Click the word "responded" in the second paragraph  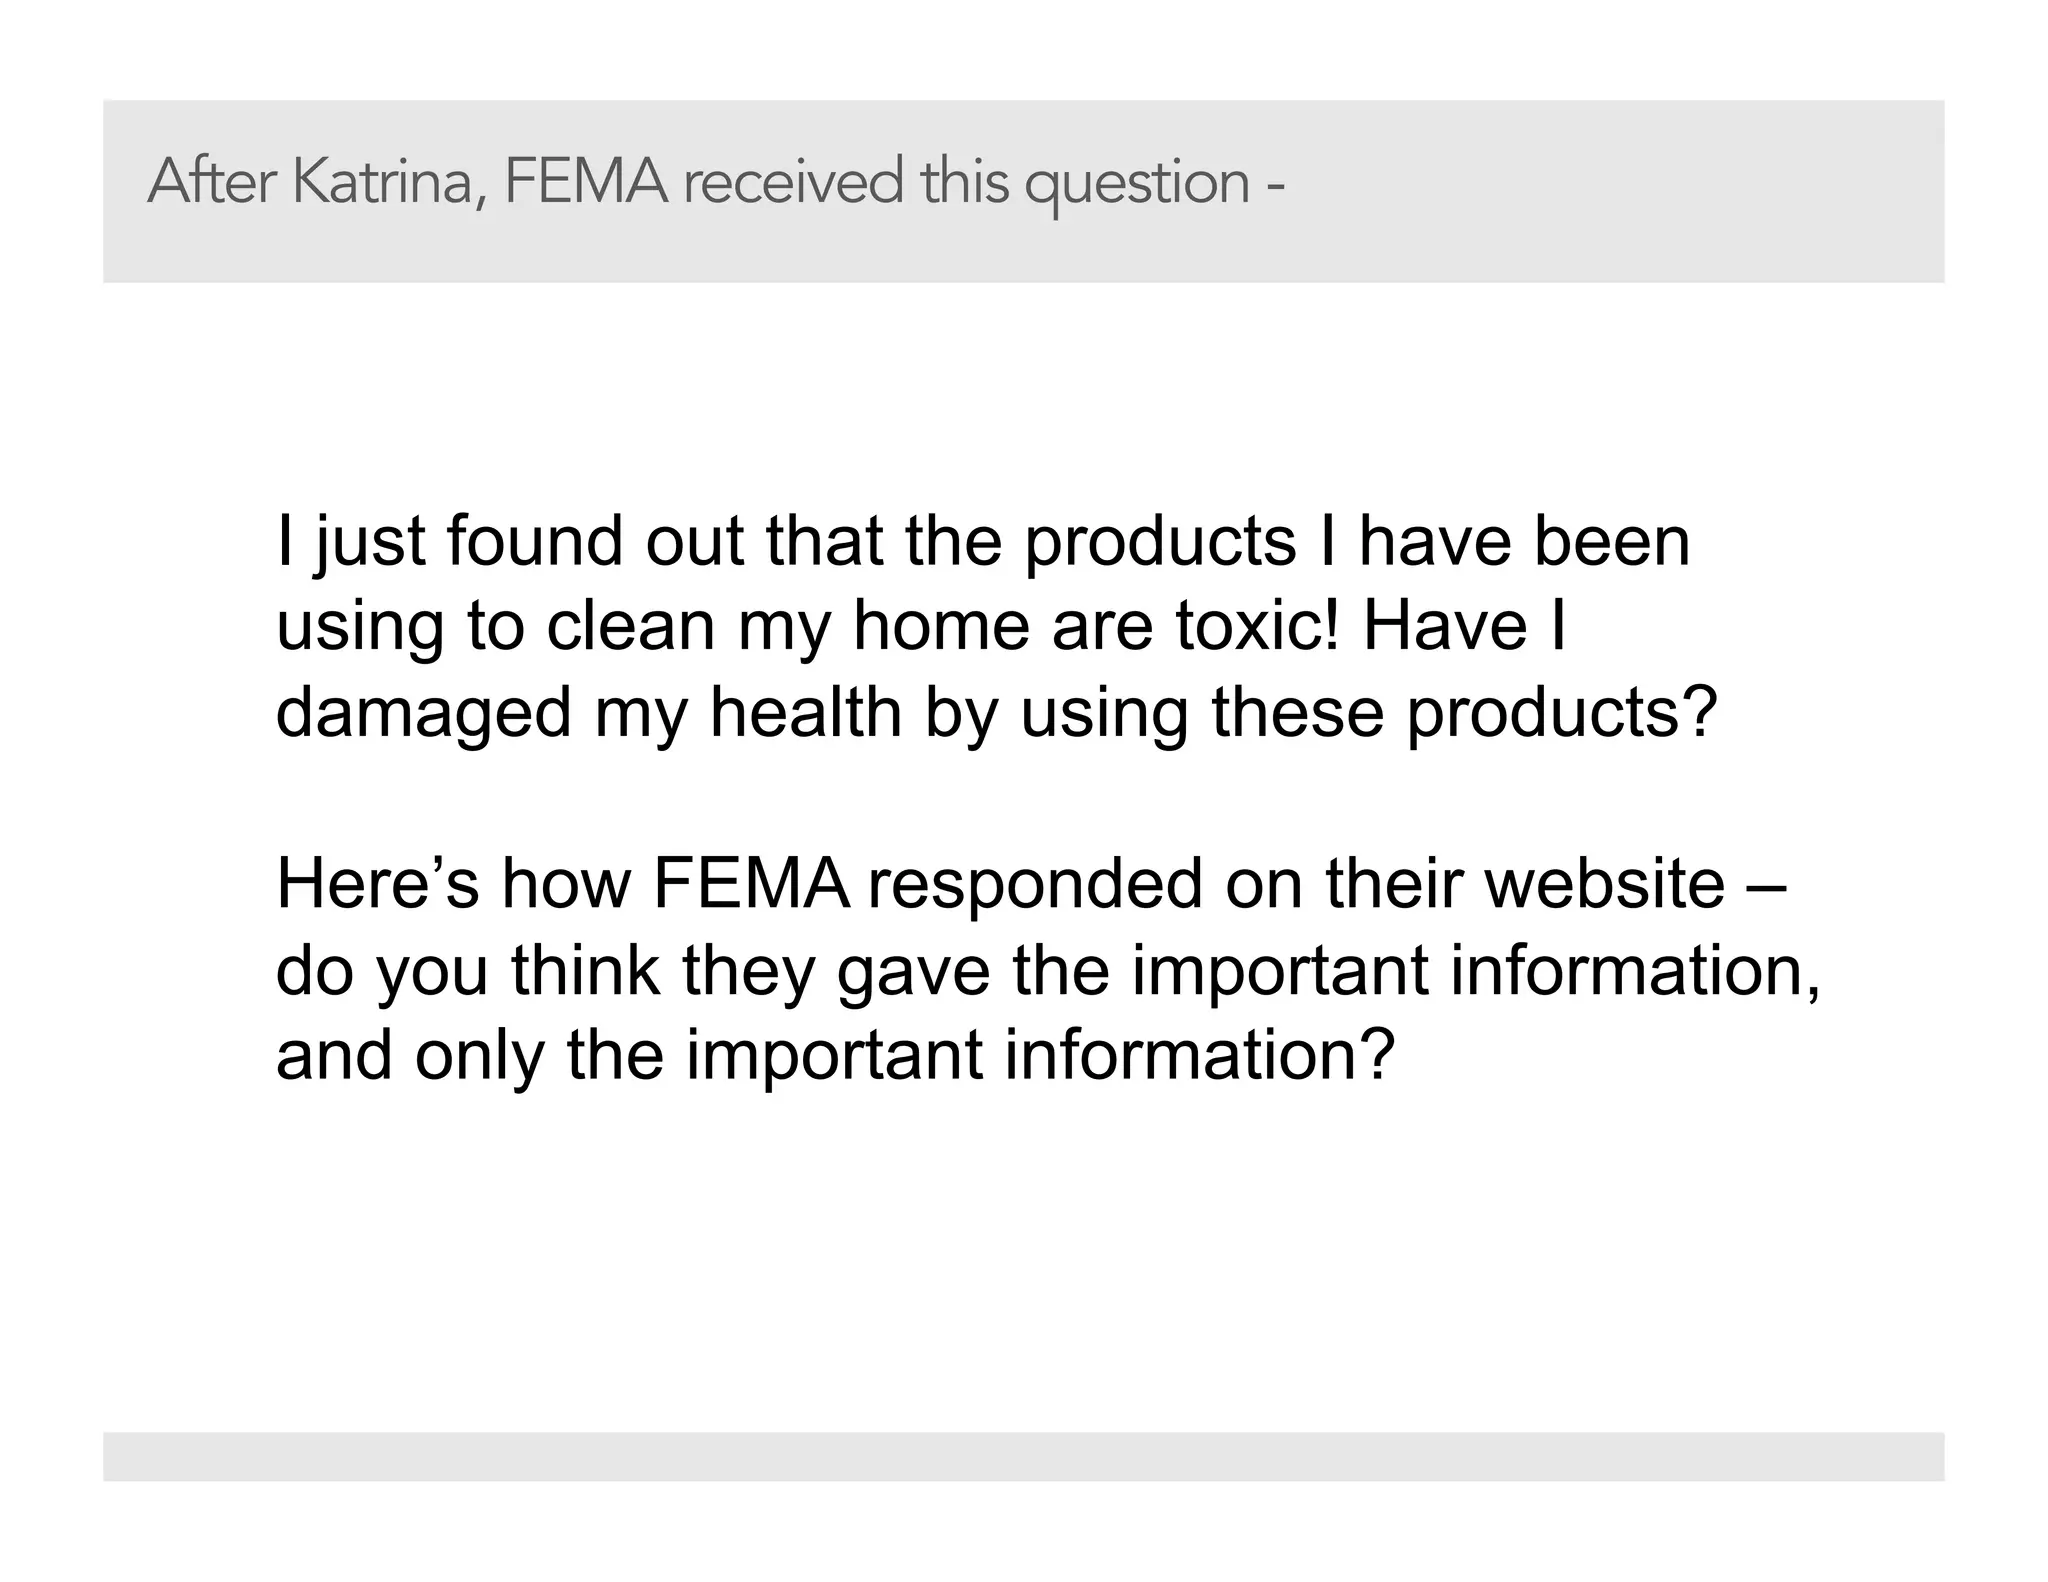click(1035, 884)
